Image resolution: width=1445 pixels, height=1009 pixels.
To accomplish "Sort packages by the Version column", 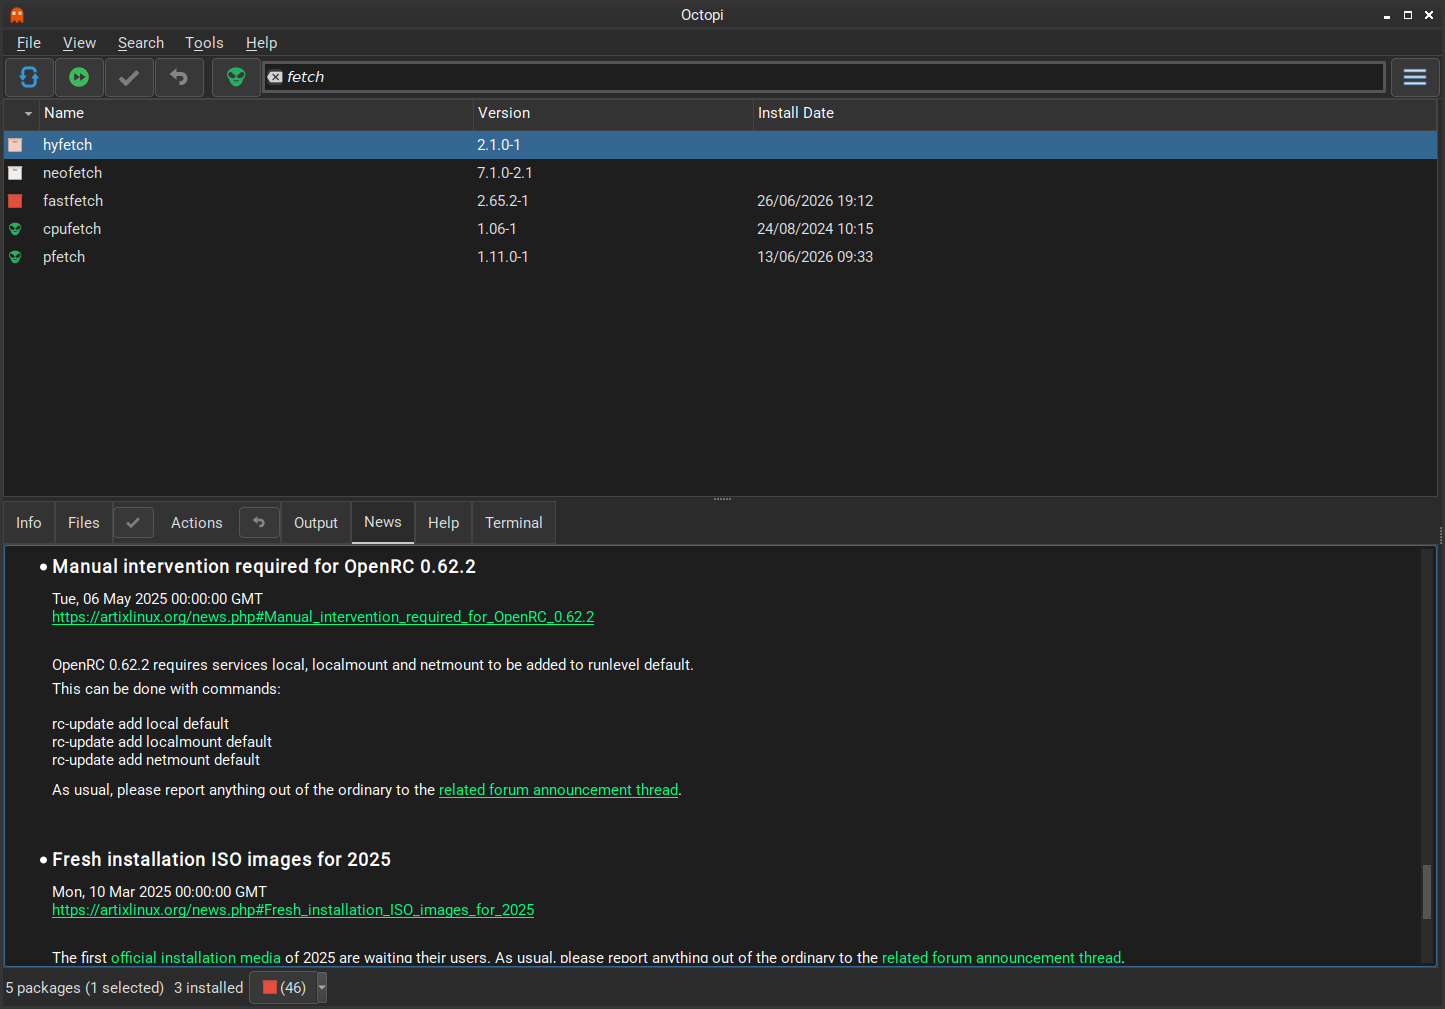I will 613,114.
